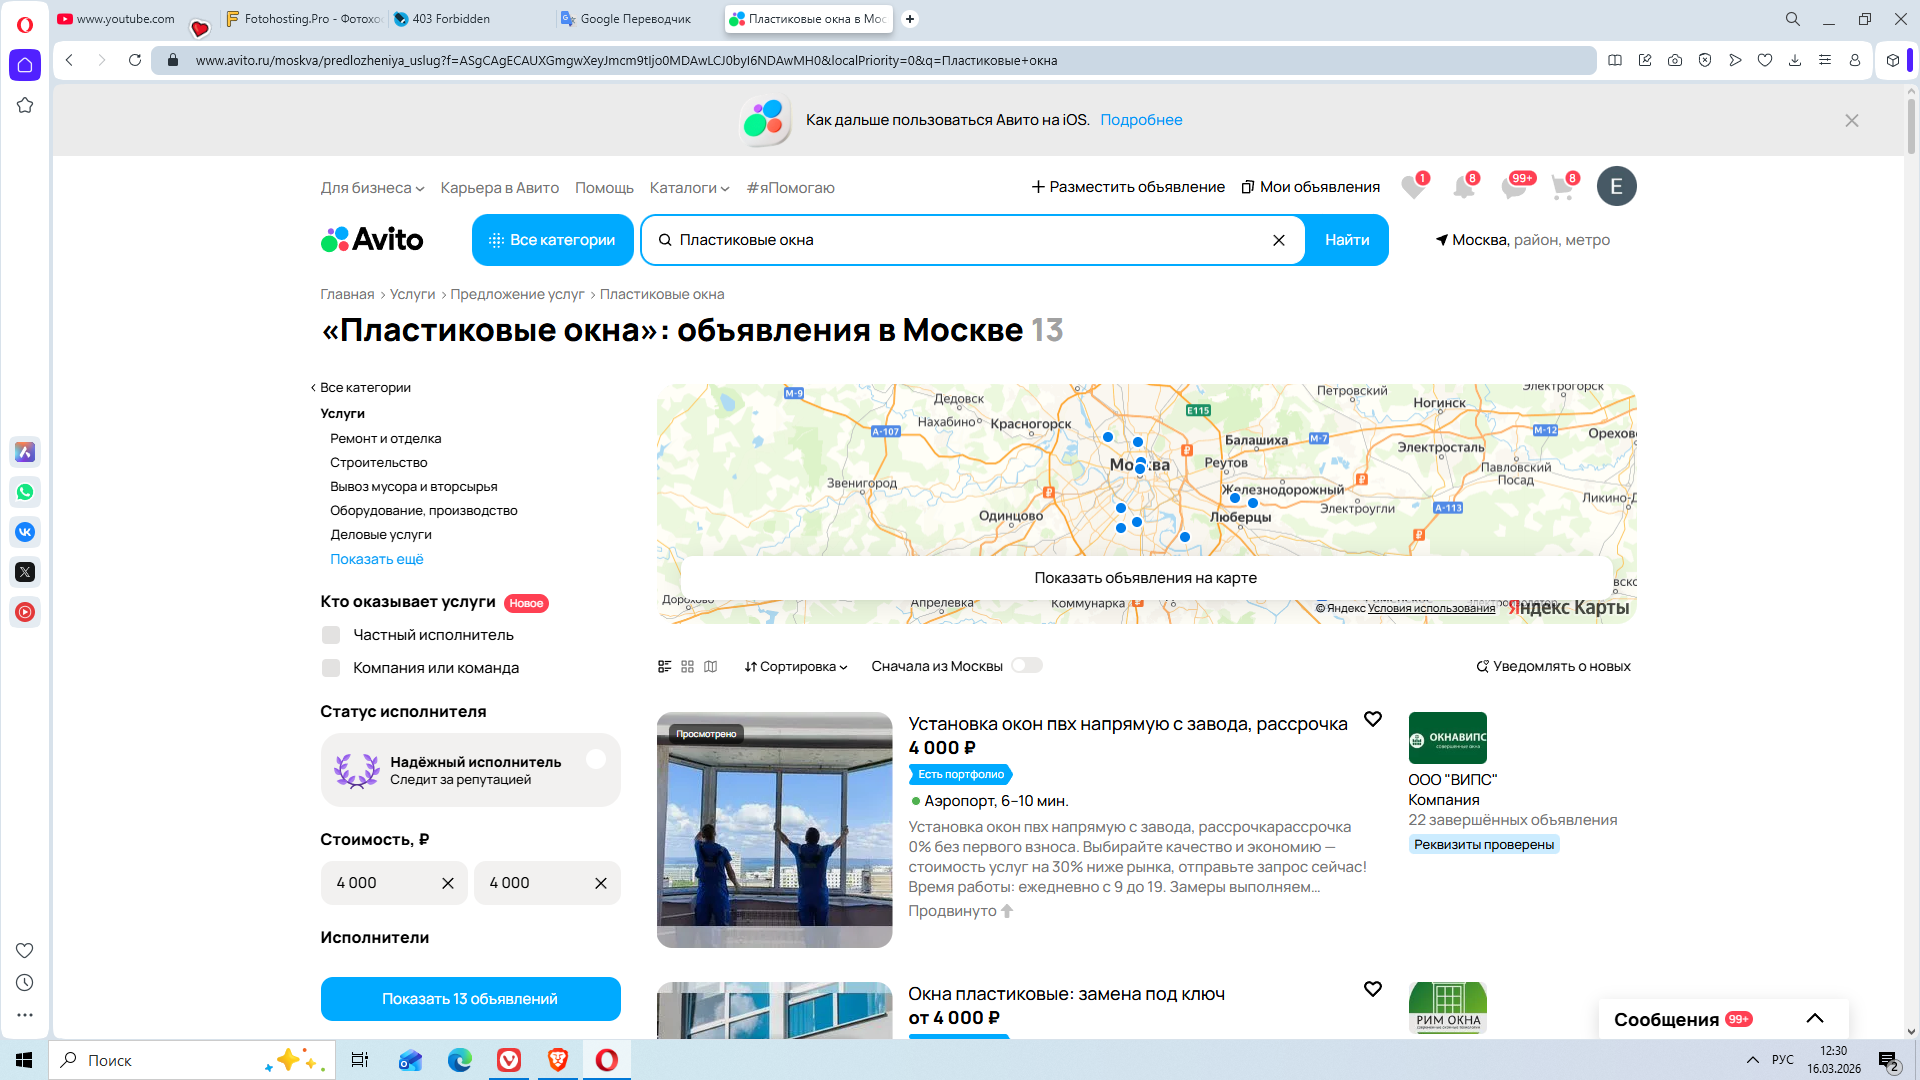Viewport: 1920px width, 1080px height.
Task: Click the Показать ещё categories link
Action: tap(377, 559)
